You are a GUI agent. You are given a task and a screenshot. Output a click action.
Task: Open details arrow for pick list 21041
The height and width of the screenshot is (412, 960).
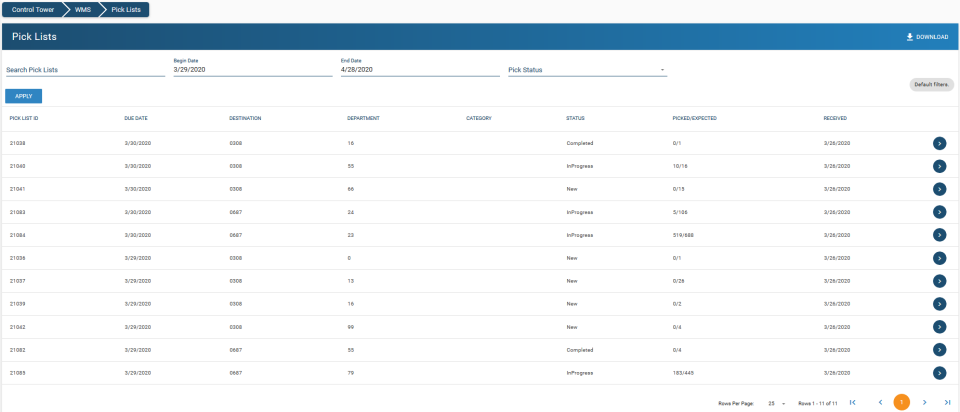pos(939,189)
